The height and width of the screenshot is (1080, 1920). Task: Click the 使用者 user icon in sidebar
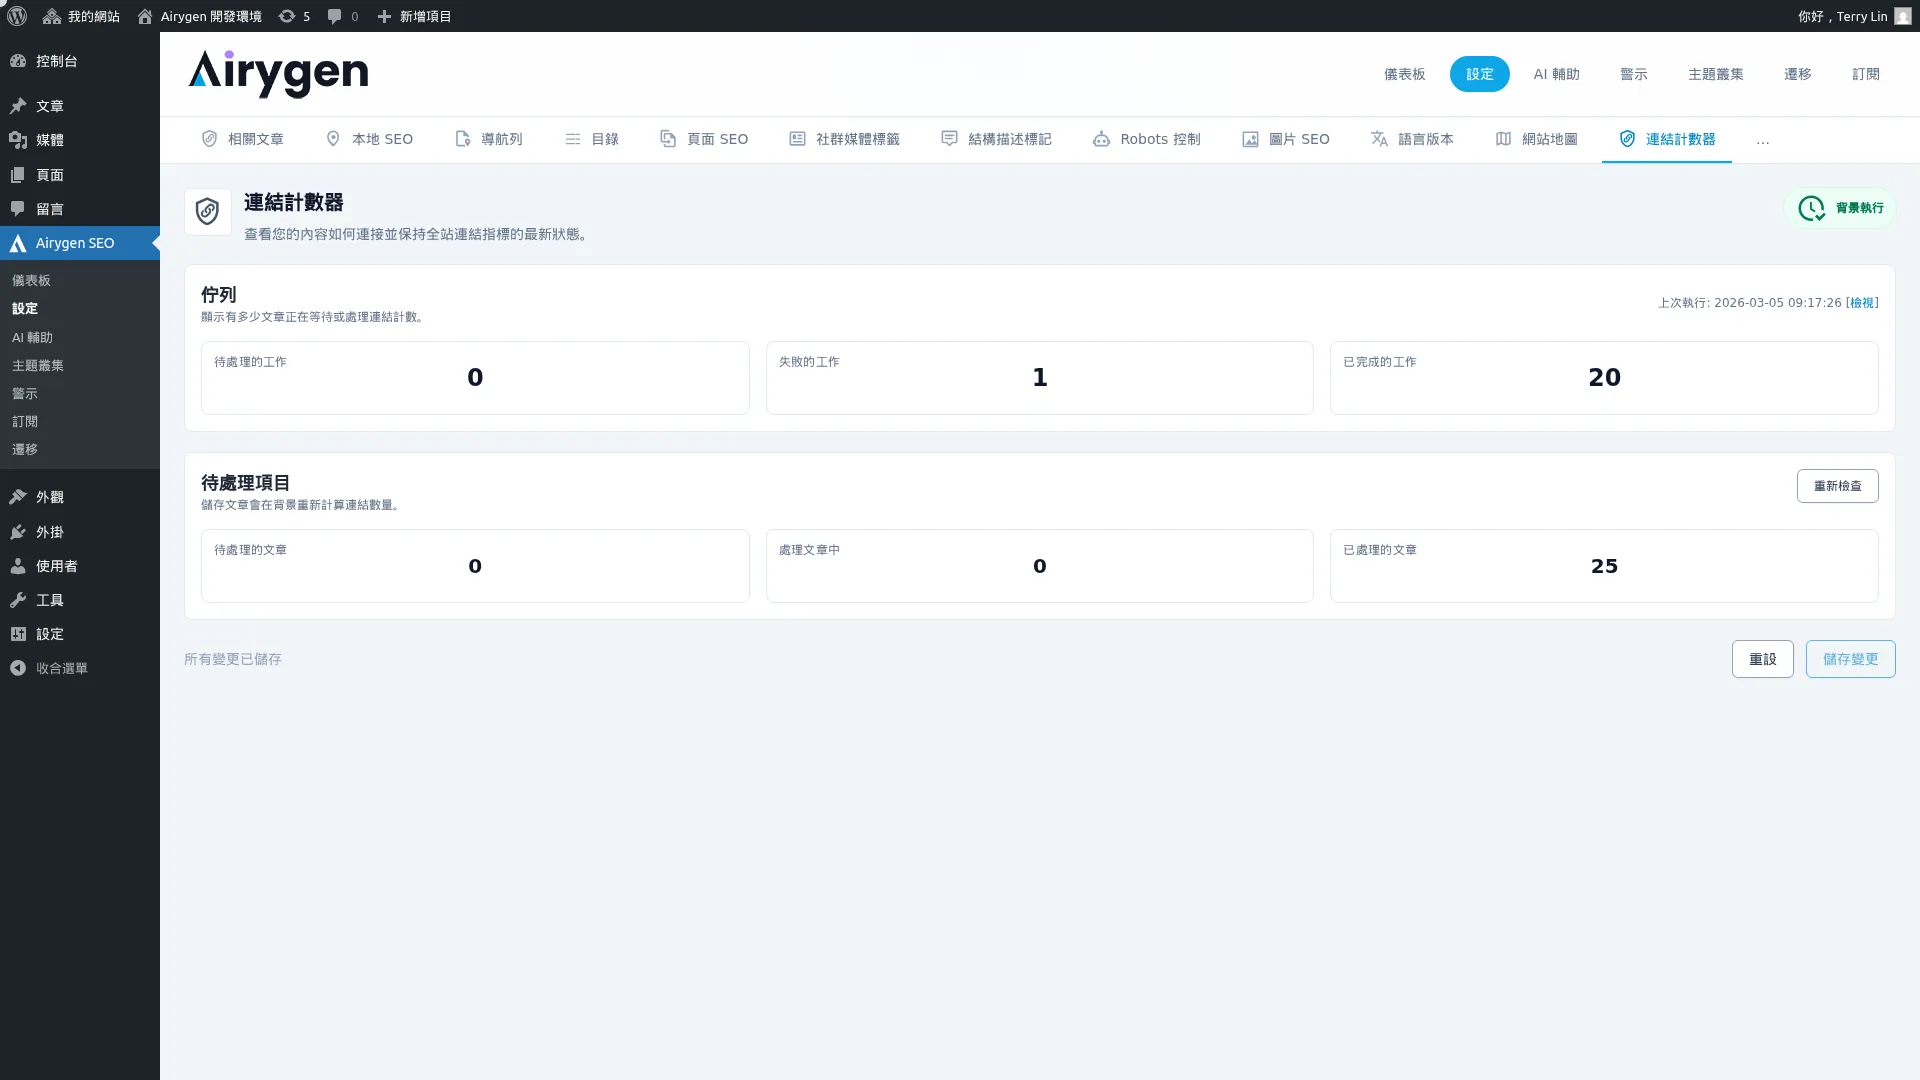[x=18, y=566]
